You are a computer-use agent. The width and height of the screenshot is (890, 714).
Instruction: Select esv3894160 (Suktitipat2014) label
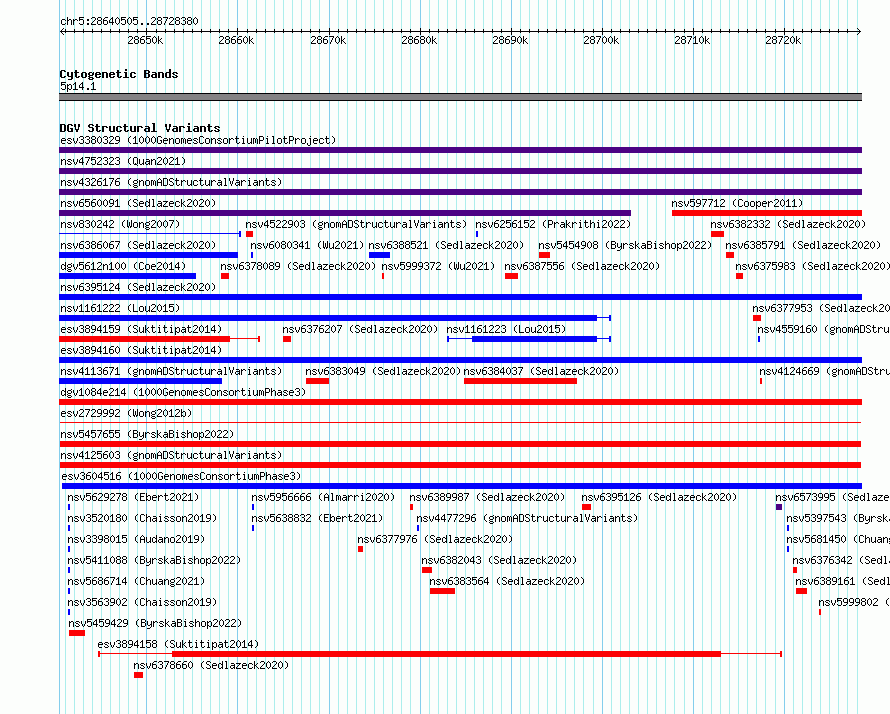(x=141, y=350)
